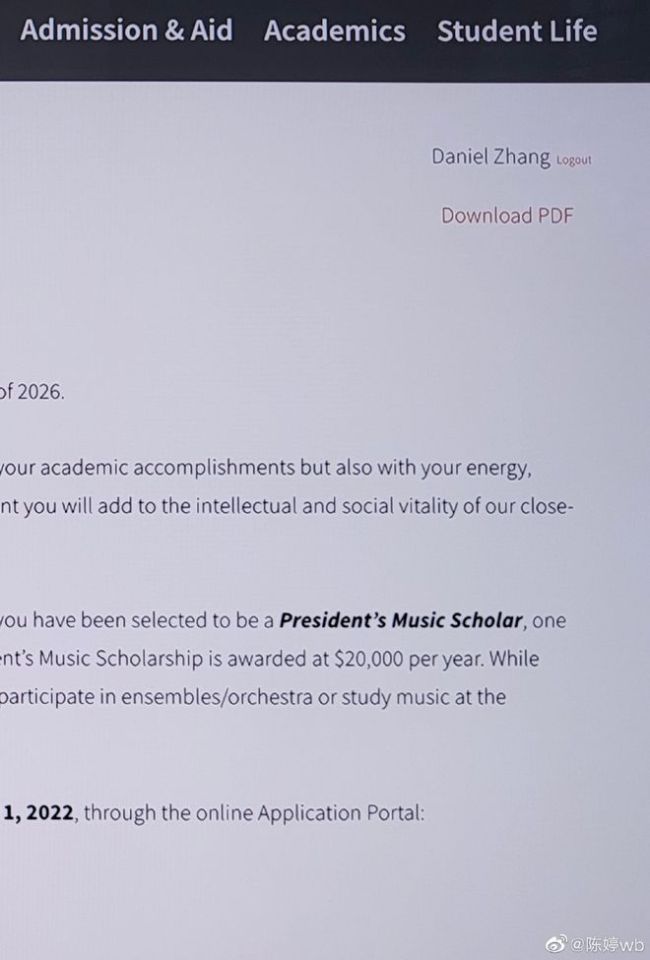Click the 'of 2026.' text line
650x960 pixels.
[x=32, y=391]
